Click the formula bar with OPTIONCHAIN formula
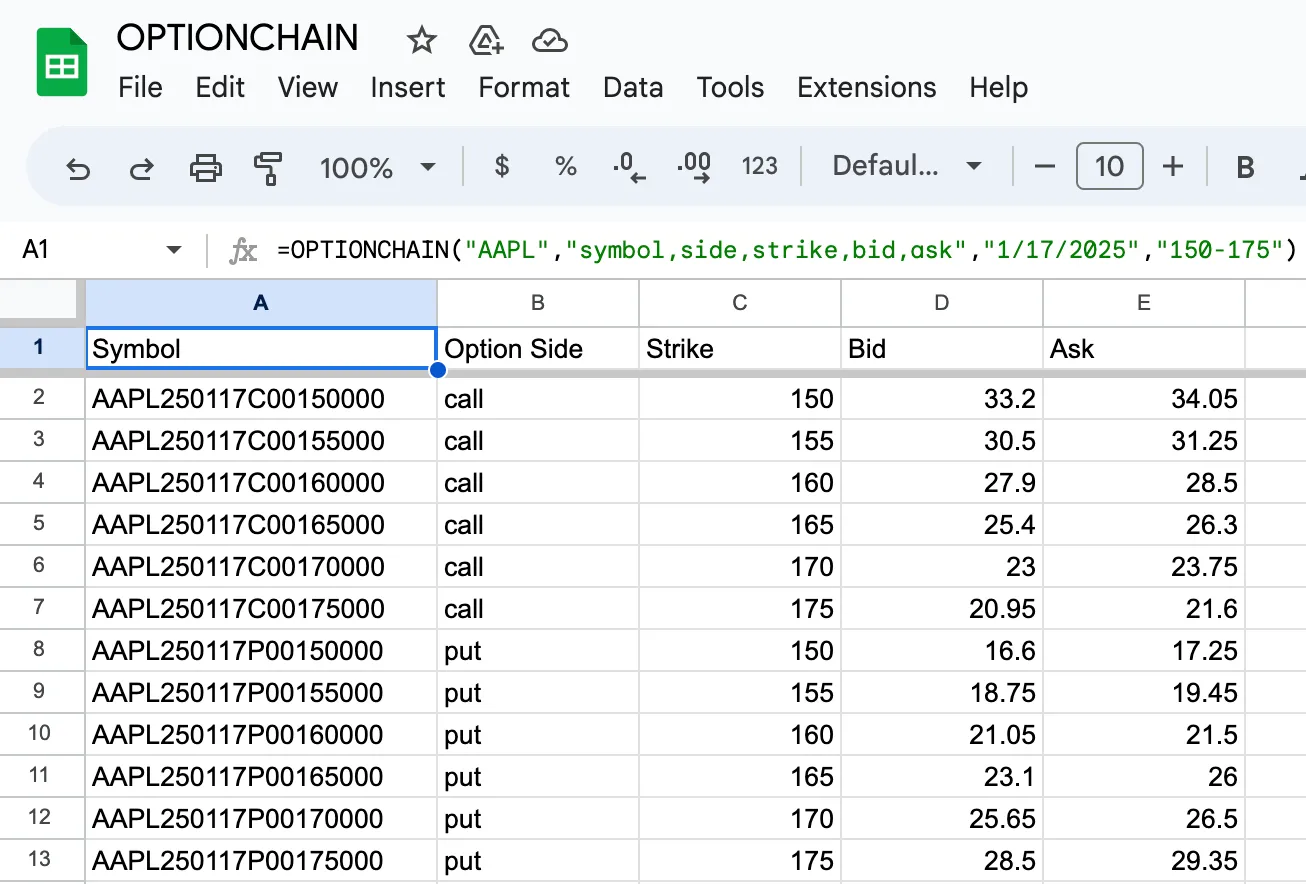1306x884 pixels. 786,249
